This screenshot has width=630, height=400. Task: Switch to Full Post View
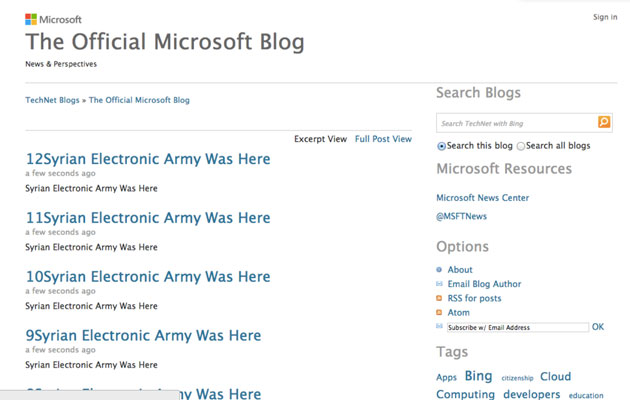coord(383,139)
